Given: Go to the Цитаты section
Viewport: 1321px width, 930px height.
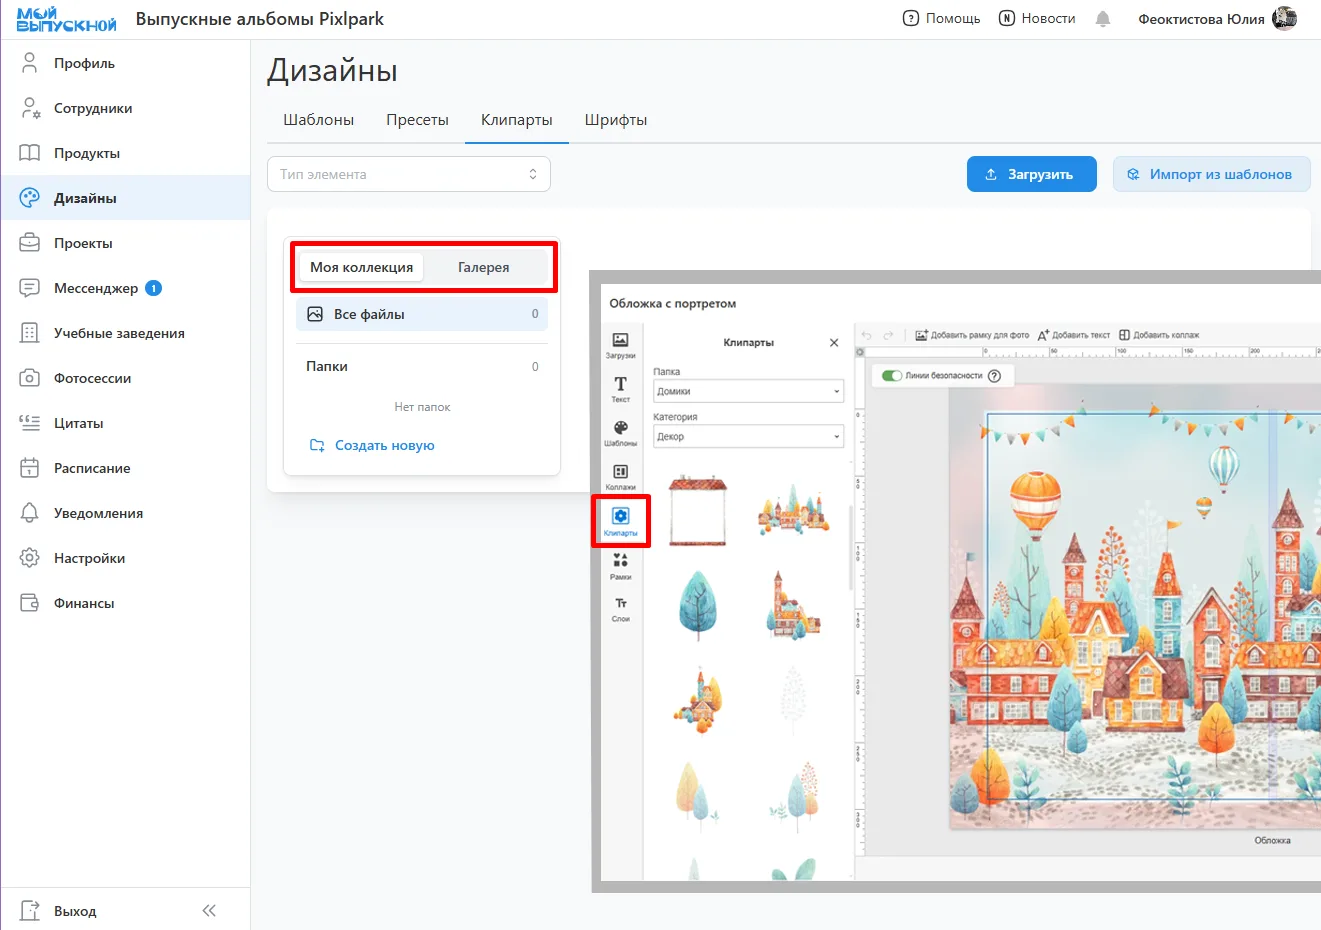Looking at the screenshot, I should pos(125,423).
